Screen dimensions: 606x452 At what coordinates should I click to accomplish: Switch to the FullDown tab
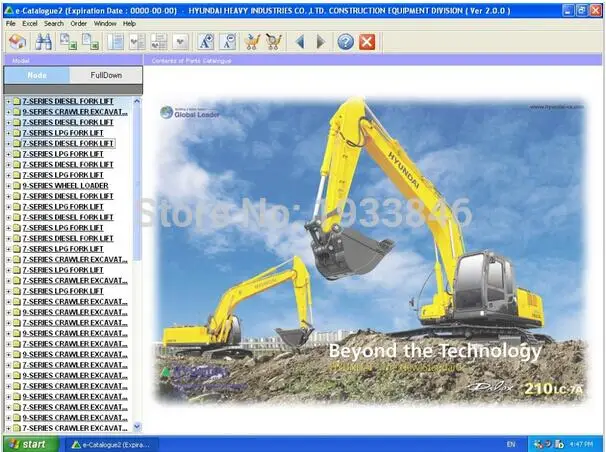pyautogui.click(x=106, y=75)
